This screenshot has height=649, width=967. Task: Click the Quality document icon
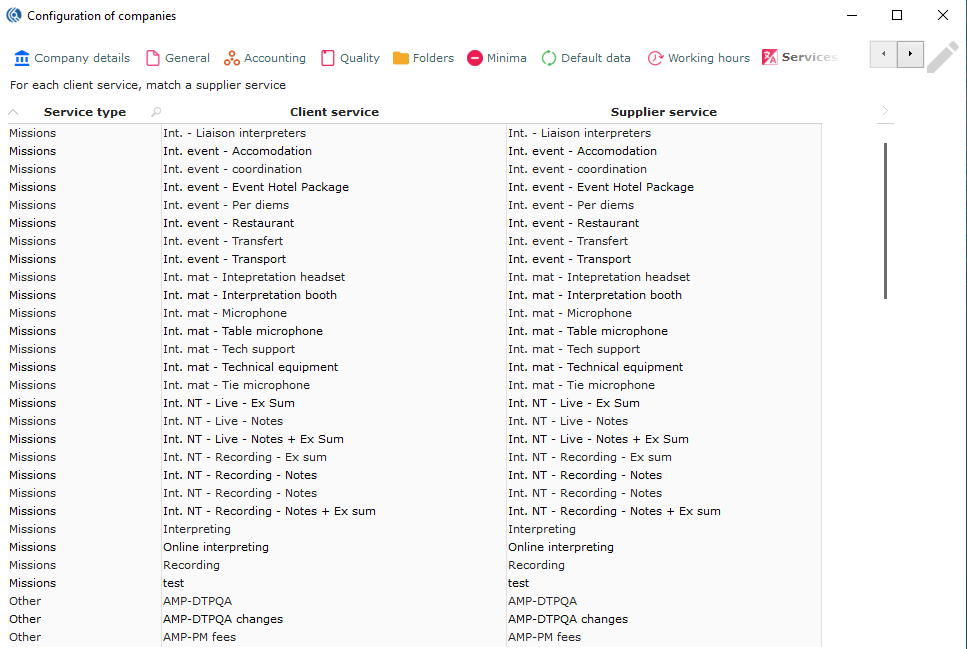[328, 58]
